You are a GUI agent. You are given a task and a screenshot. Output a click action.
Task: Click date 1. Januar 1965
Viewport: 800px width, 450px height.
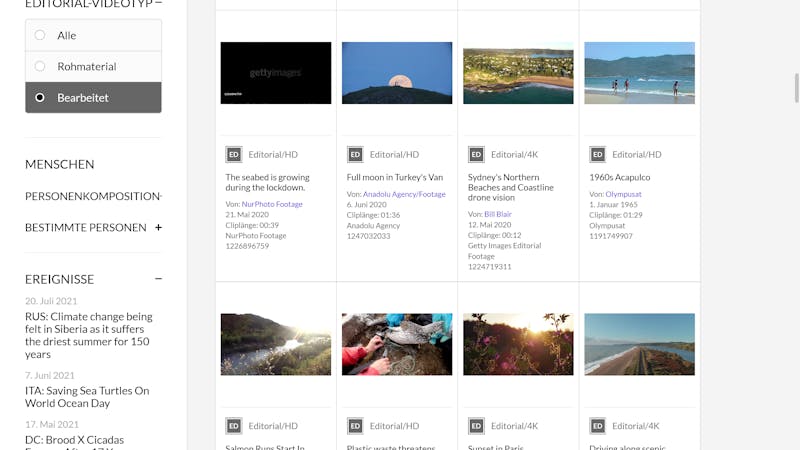(x=613, y=205)
